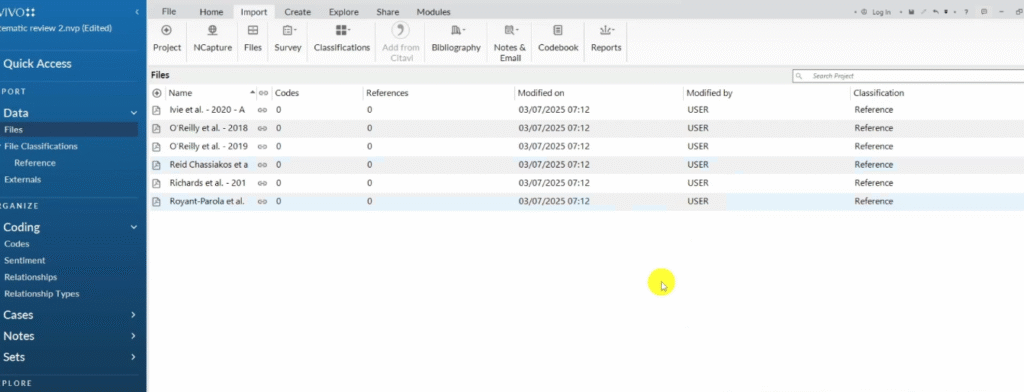Open Relationships under Coding

[x=30, y=277]
